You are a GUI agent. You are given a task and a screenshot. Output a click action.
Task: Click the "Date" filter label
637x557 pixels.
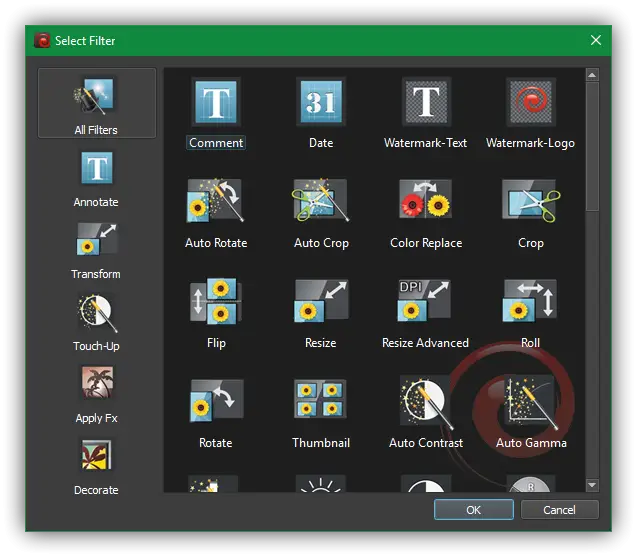(321, 143)
